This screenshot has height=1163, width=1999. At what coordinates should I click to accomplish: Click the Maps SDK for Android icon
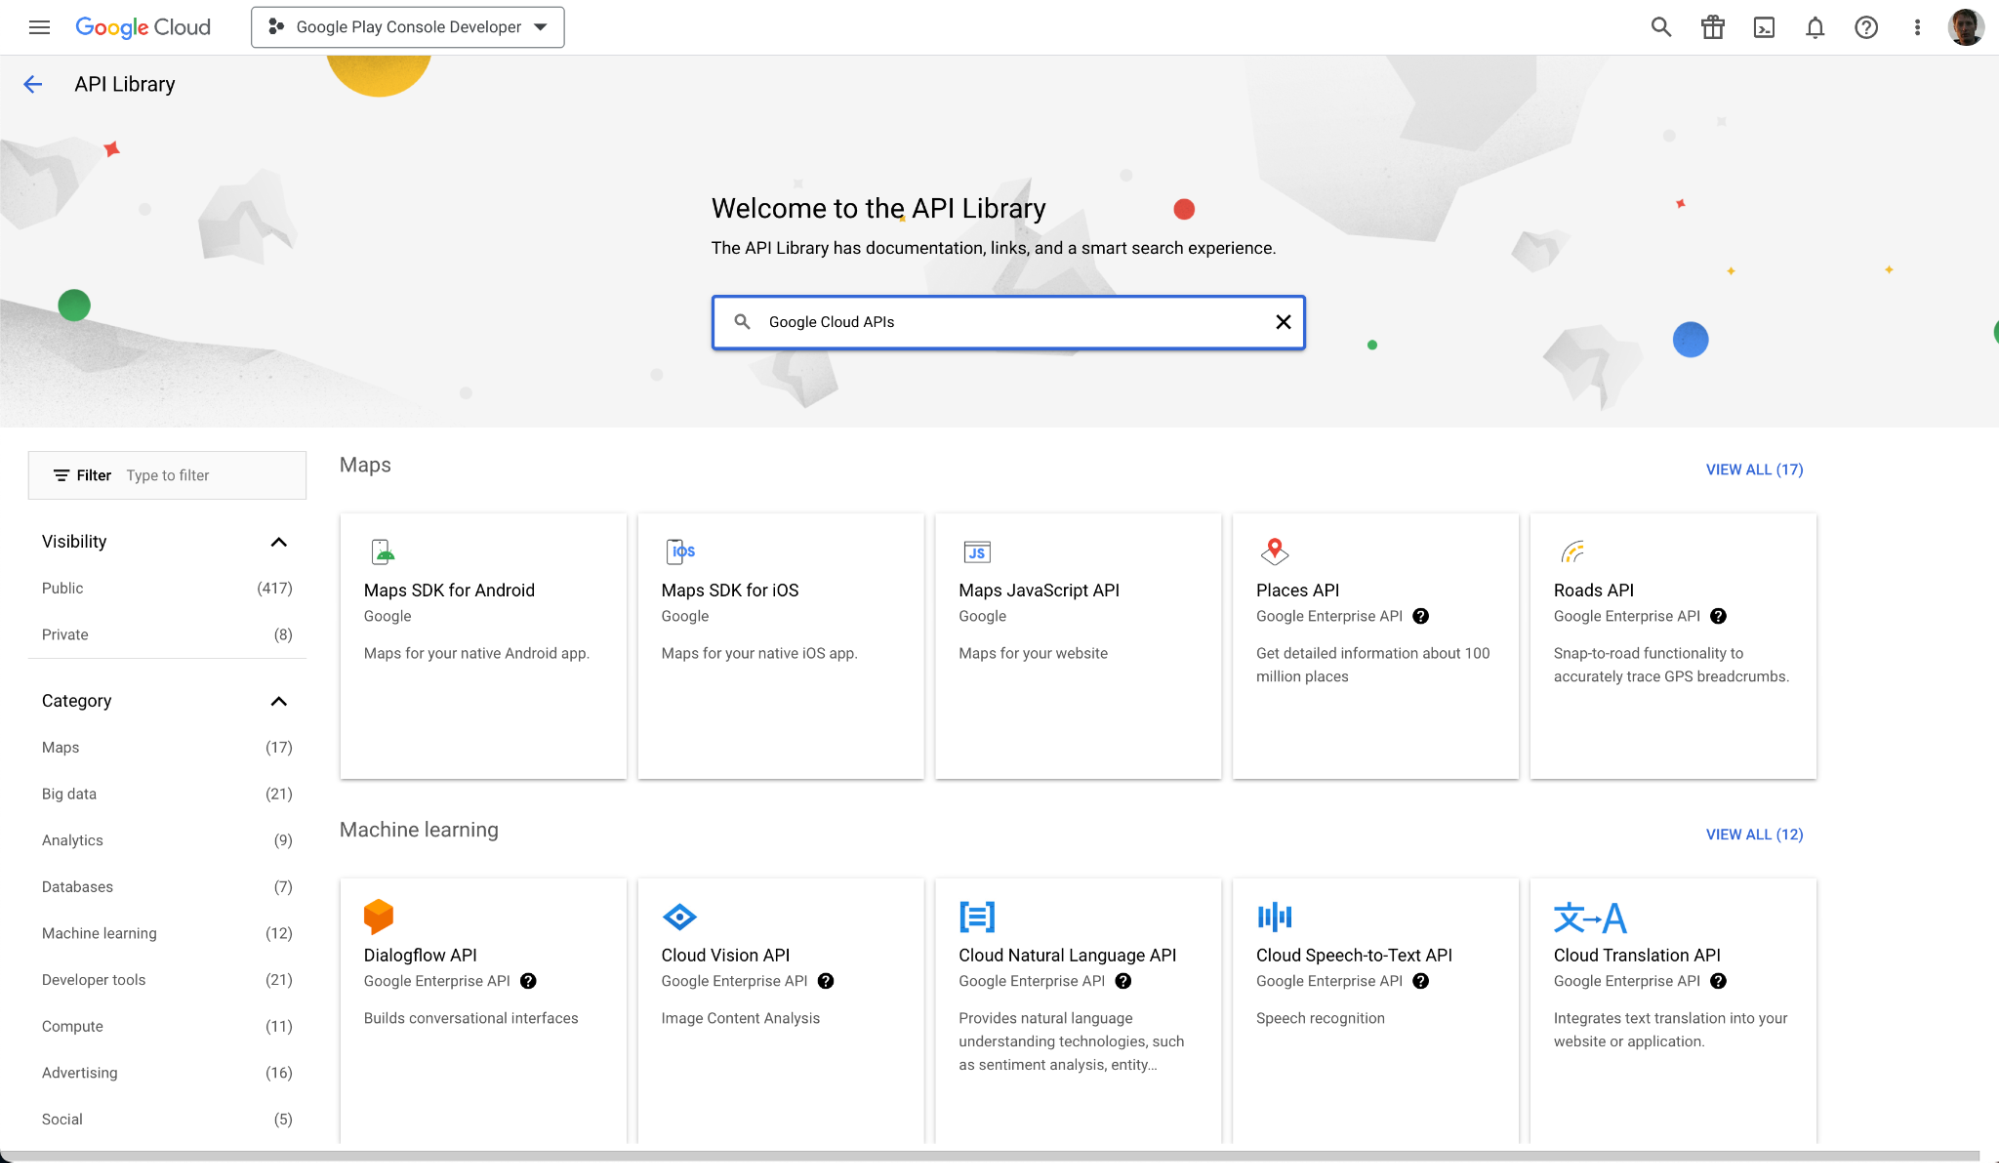383,551
